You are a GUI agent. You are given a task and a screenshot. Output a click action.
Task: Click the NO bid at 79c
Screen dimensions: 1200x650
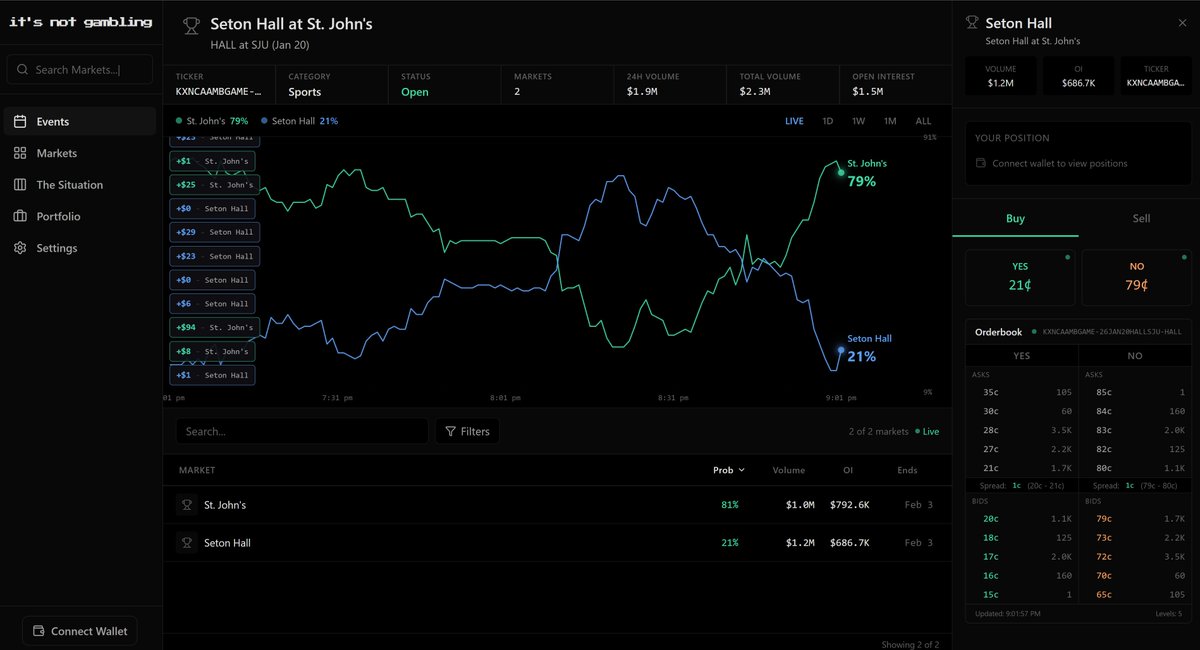(1136, 519)
